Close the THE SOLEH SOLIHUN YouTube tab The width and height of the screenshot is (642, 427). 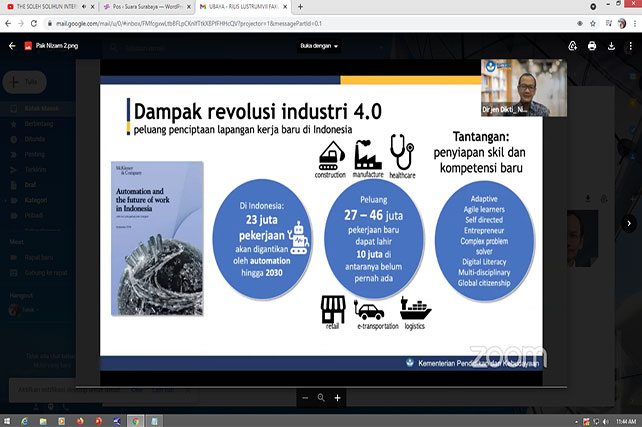[x=93, y=7]
